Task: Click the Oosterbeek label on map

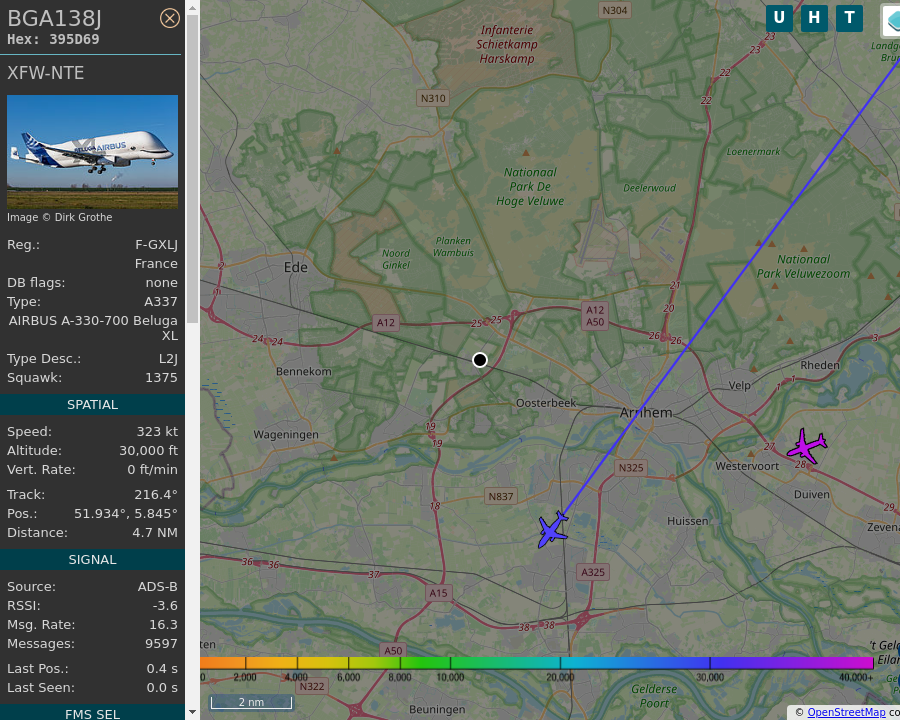Action: pos(546,403)
